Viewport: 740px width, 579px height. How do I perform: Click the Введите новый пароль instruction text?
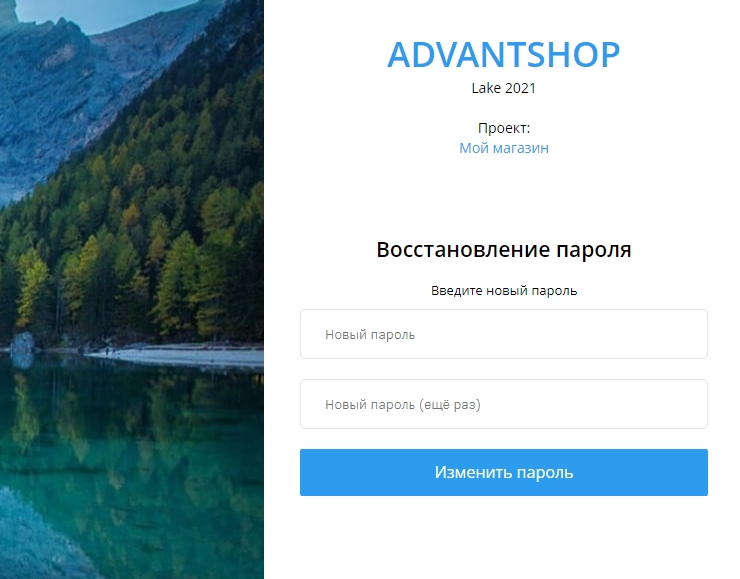[504, 291]
